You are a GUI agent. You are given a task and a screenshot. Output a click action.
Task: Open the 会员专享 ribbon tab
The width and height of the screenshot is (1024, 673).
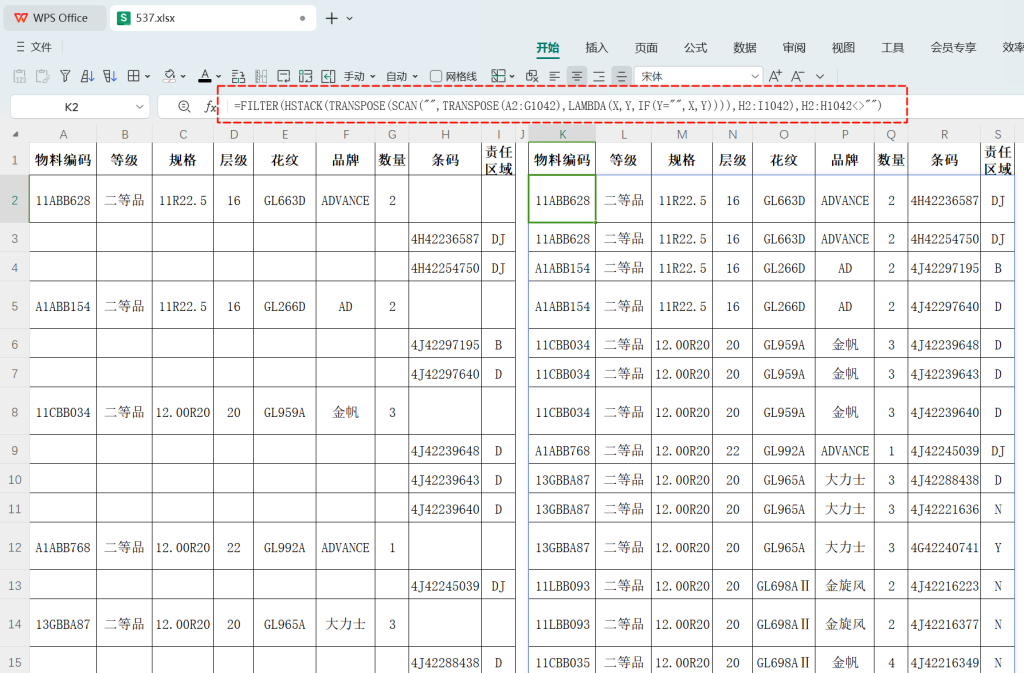[953, 48]
